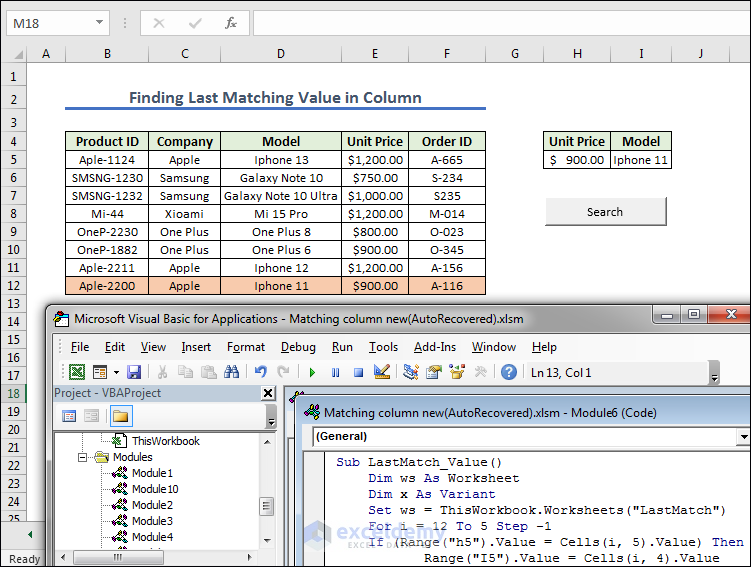The image size is (751, 567).
Task: Save the VBA project with the floppy disk icon
Action: pyautogui.click(x=133, y=372)
